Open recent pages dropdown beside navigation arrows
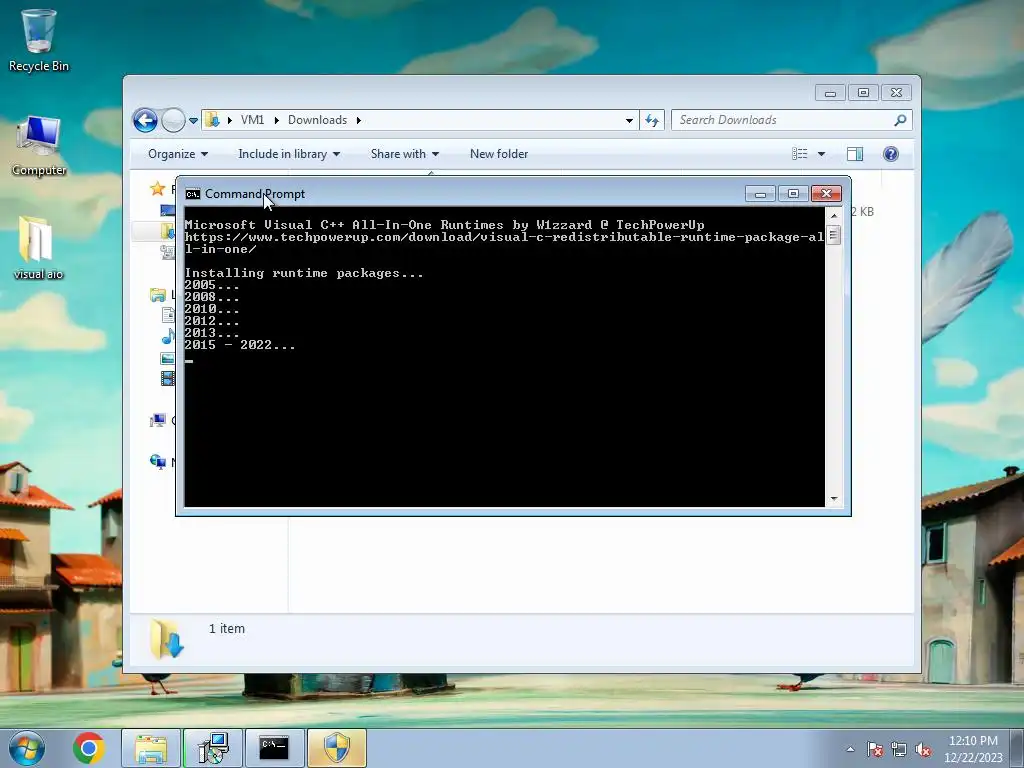1024x768 pixels. pyautogui.click(x=193, y=121)
